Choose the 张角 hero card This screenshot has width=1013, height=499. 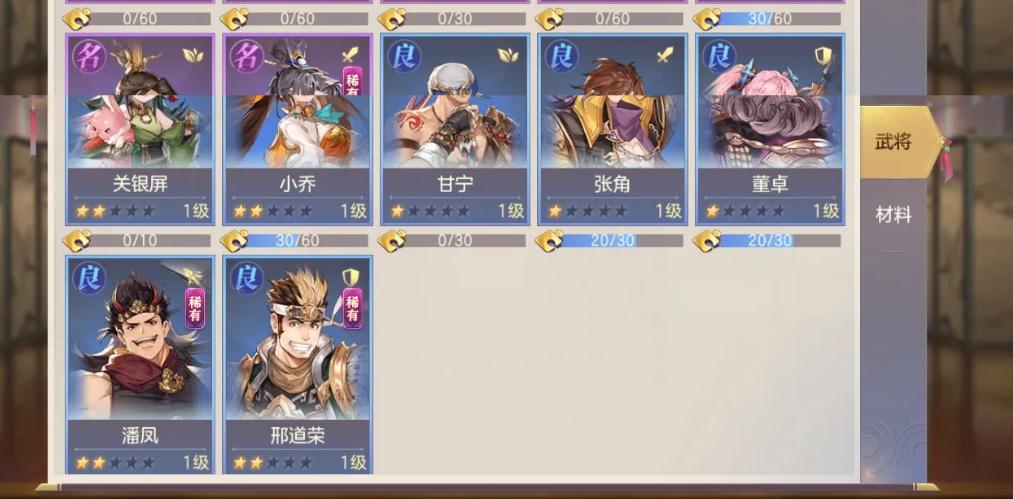click(612, 129)
